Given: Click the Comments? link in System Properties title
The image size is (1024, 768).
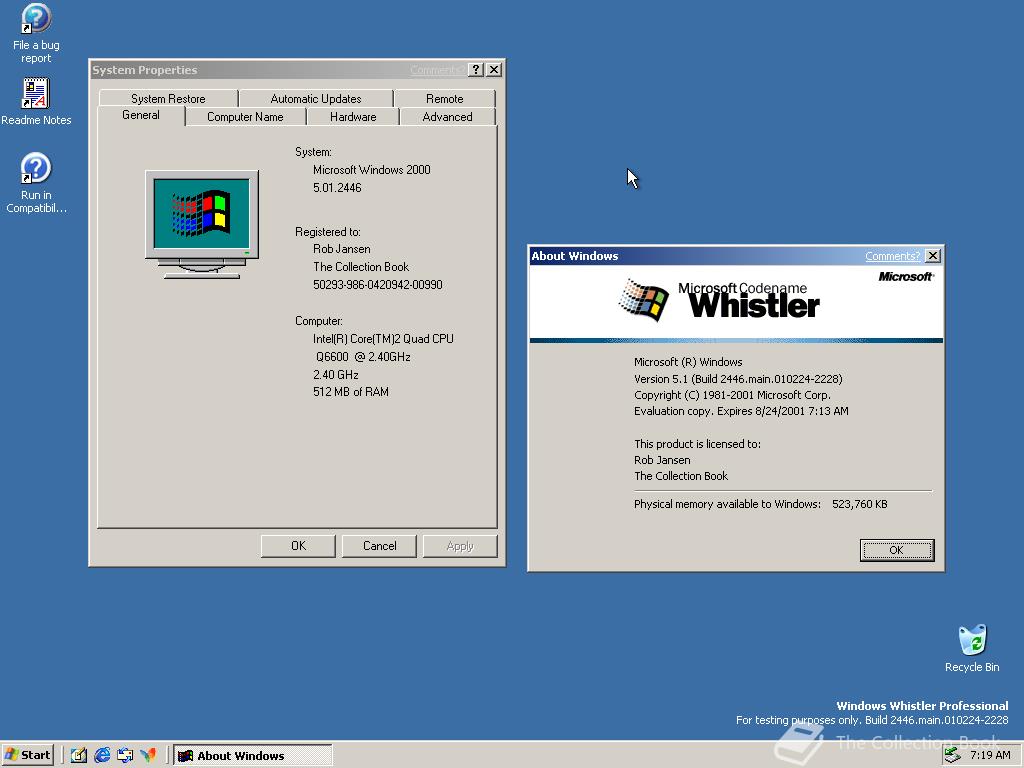Looking at the screenshot, I should [x=437, y=70].
